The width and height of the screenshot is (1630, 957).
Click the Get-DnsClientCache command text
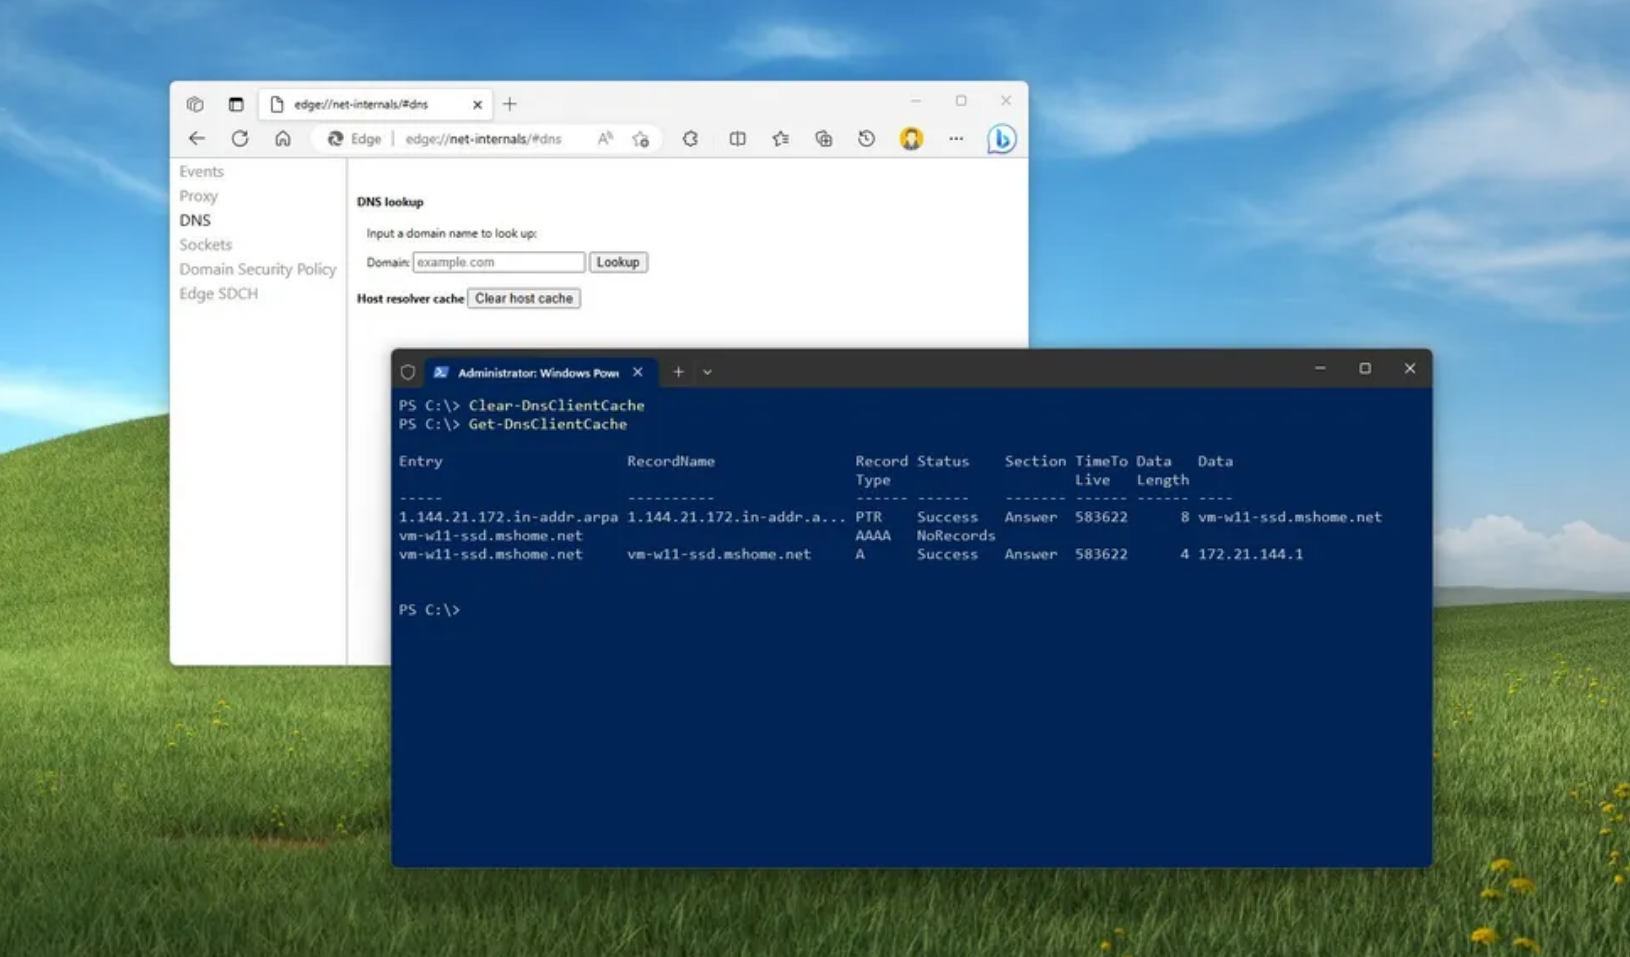(x=547, y=425)
